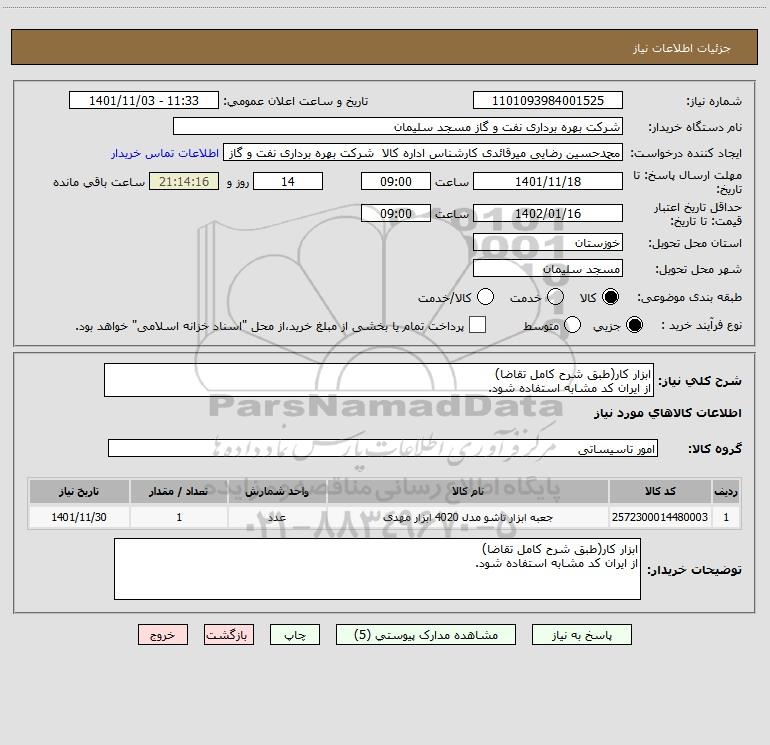Screen dimensions: 770x745
Task: Open the اطلاعات تماس خریدار link
Action: [165, 153]
